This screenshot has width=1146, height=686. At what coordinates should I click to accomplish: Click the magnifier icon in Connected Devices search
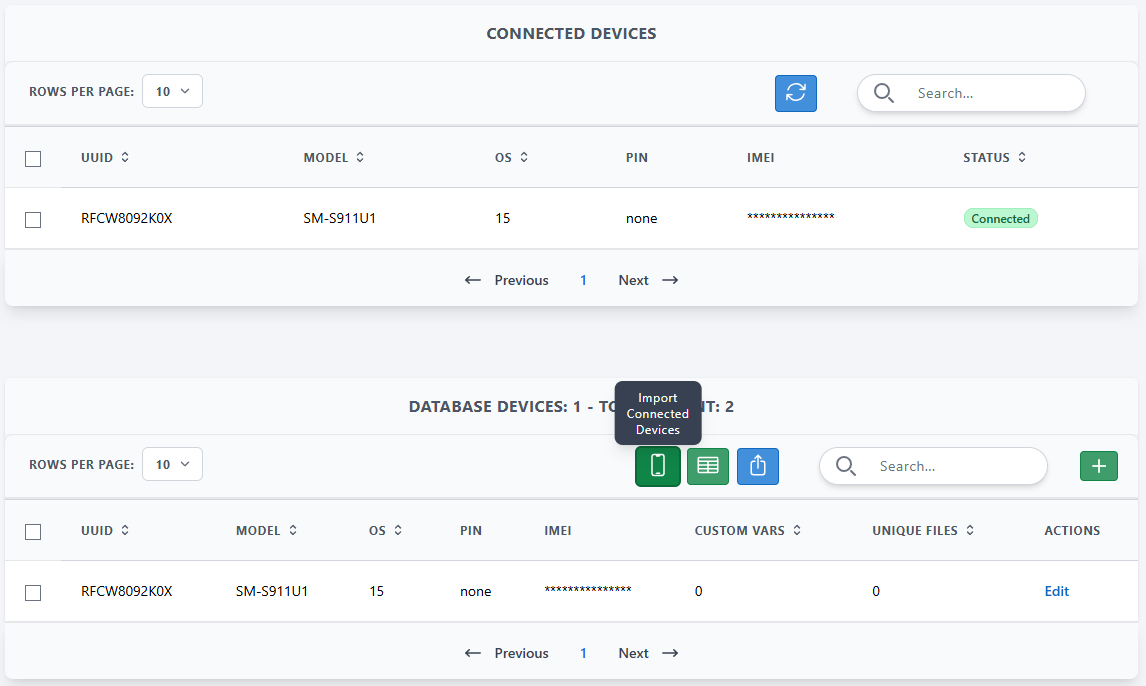click(x=884, y=93)
